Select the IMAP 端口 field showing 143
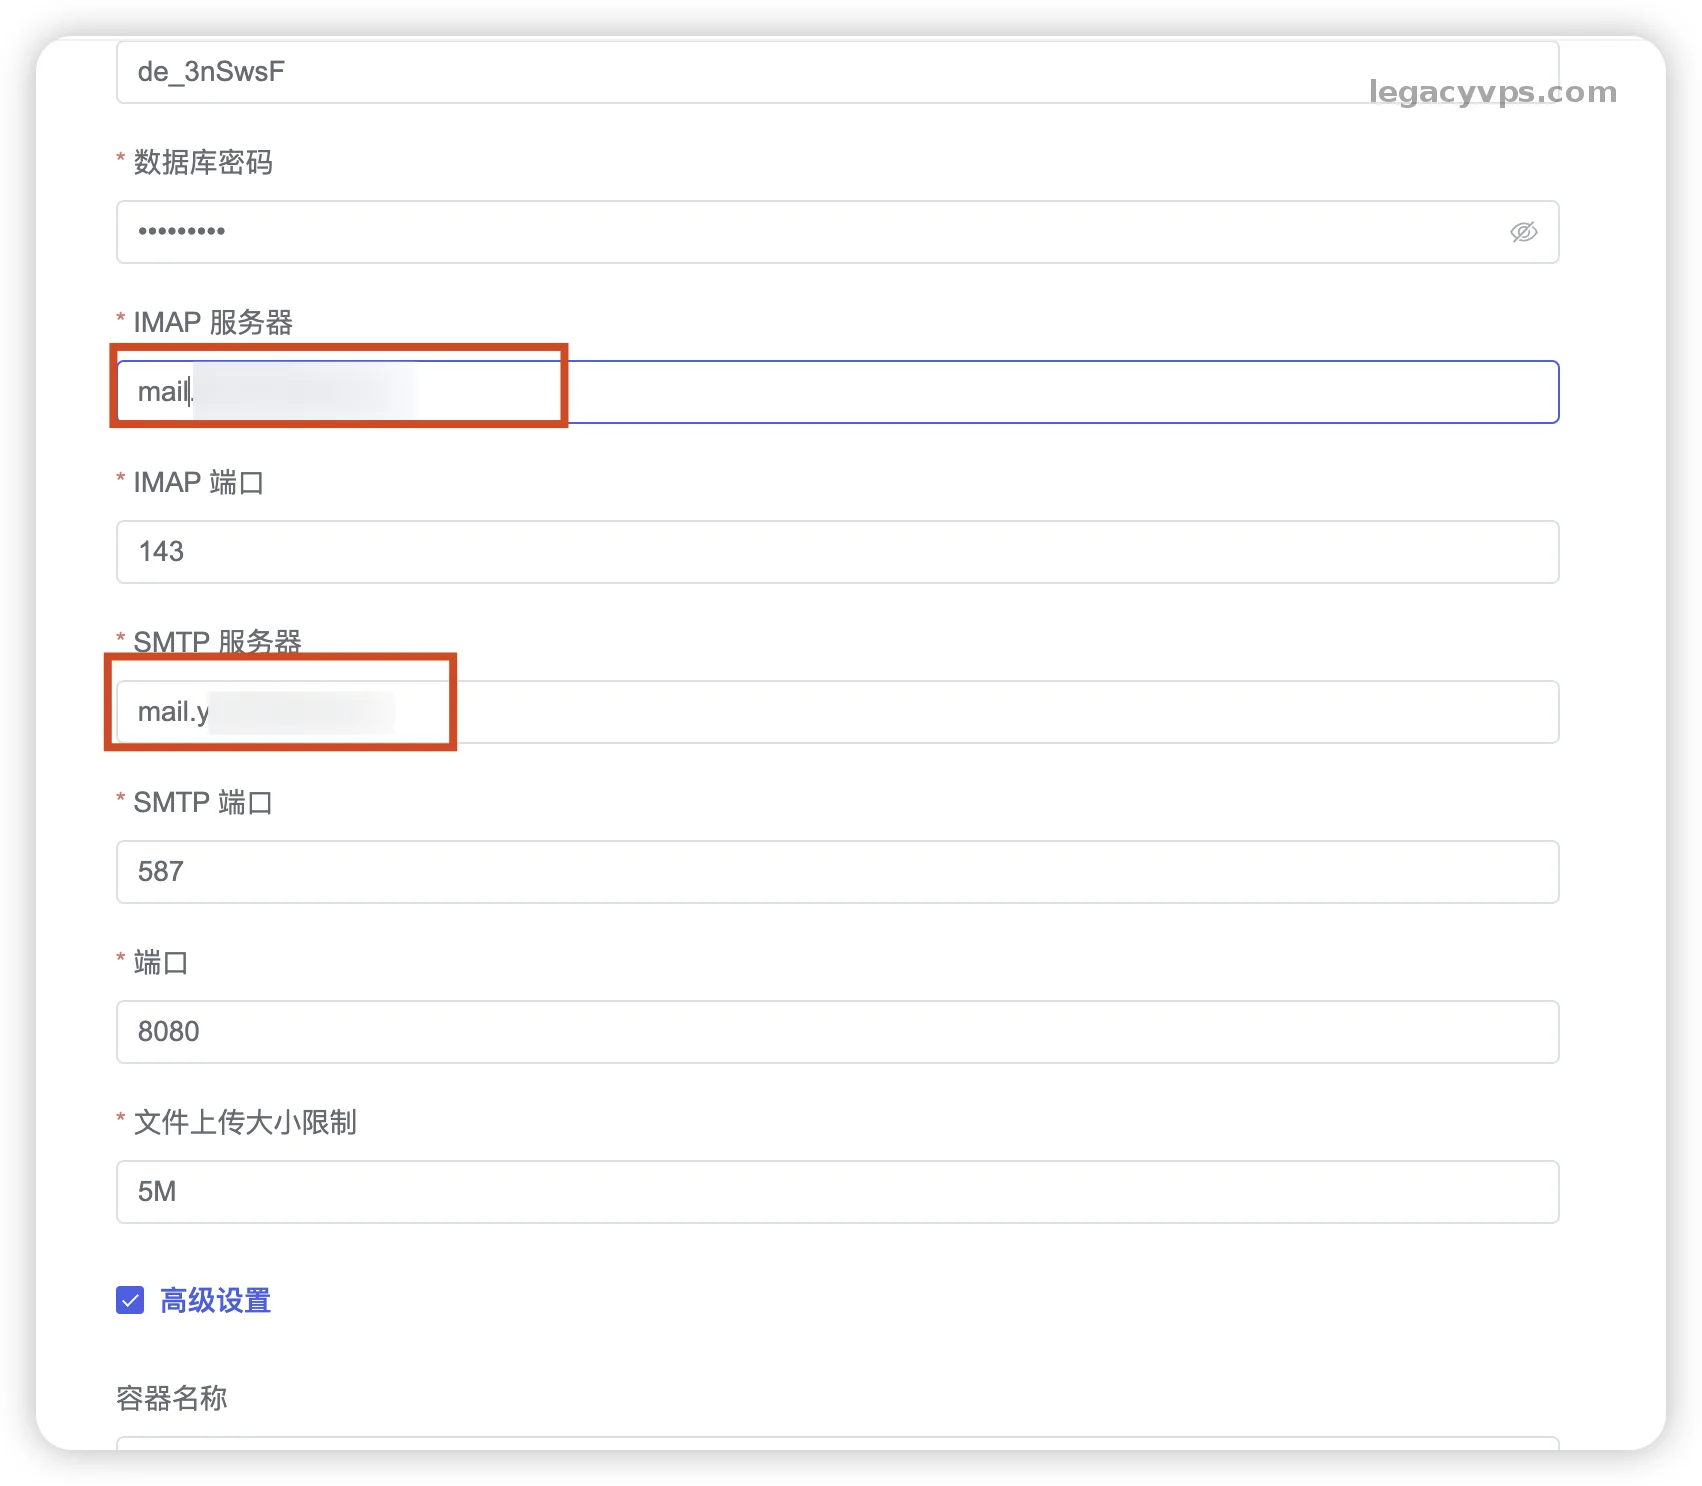 point(837,552)
